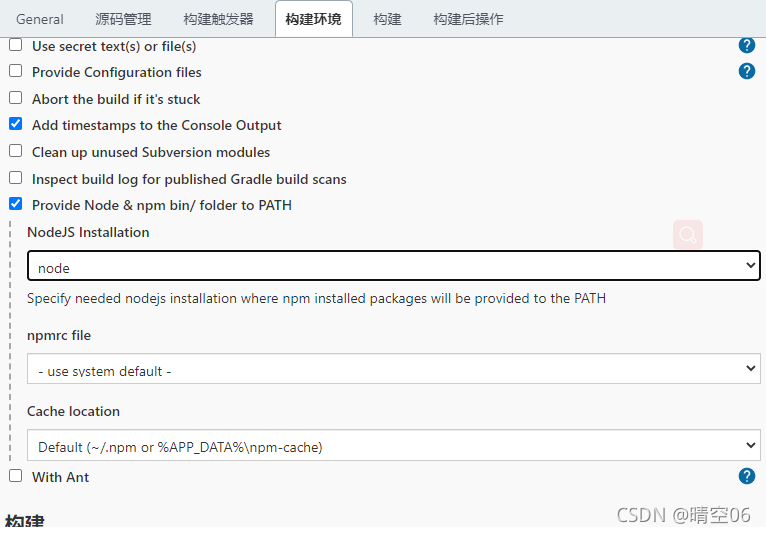Enable Use secret text(s) or file(s)
This screenshot has height=533, width=766.
(15, 45)
